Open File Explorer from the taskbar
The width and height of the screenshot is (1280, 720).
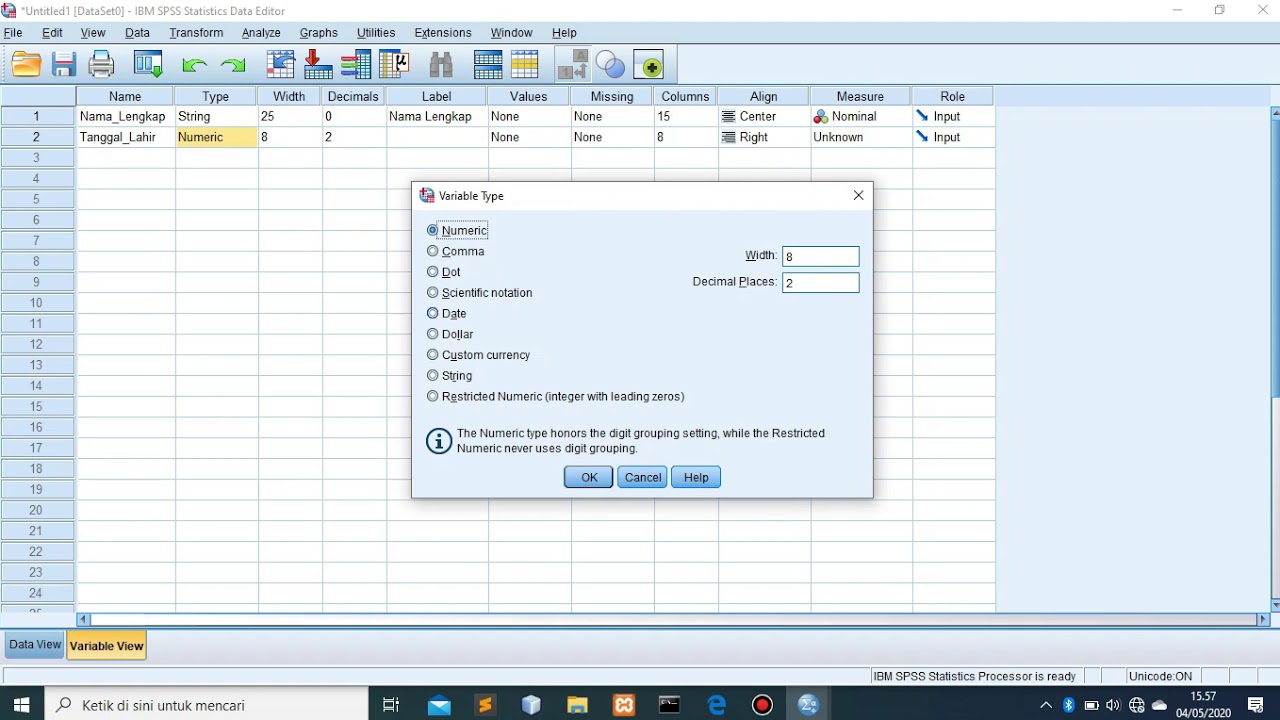[577, 705]
